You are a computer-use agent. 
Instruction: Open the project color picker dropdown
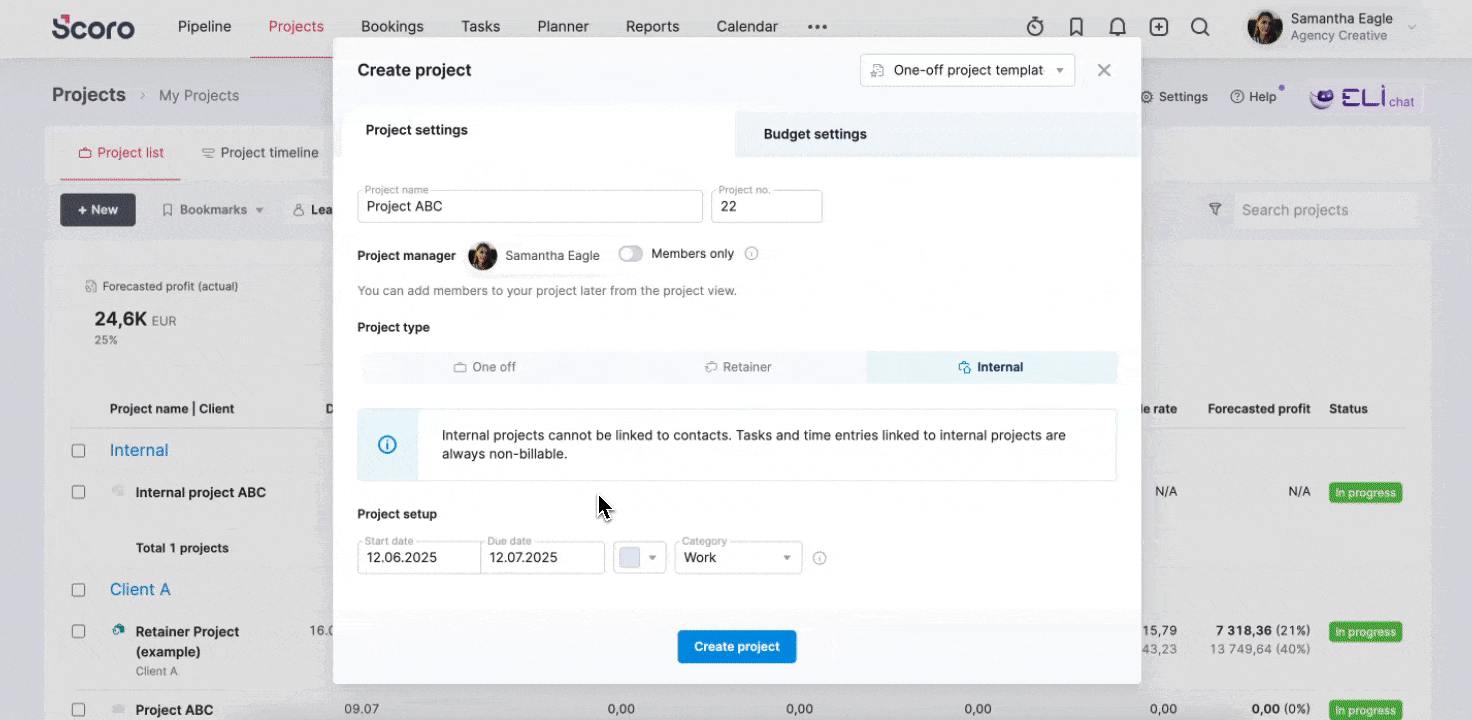click(x=639, y=557)
